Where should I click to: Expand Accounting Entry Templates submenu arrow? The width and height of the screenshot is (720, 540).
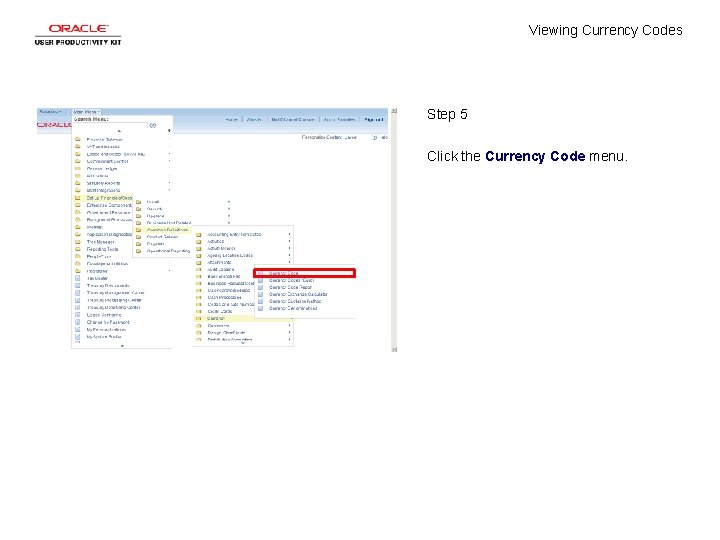tap(289, 234)
